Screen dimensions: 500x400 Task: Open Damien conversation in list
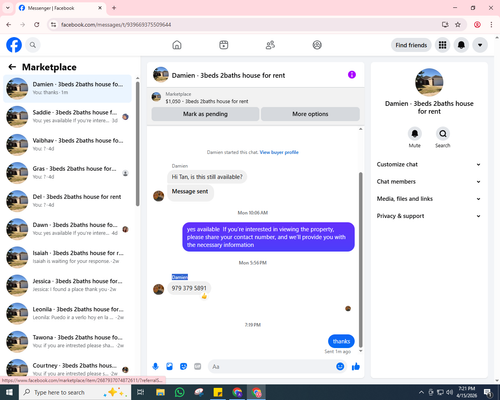click(x=67, y=88)
